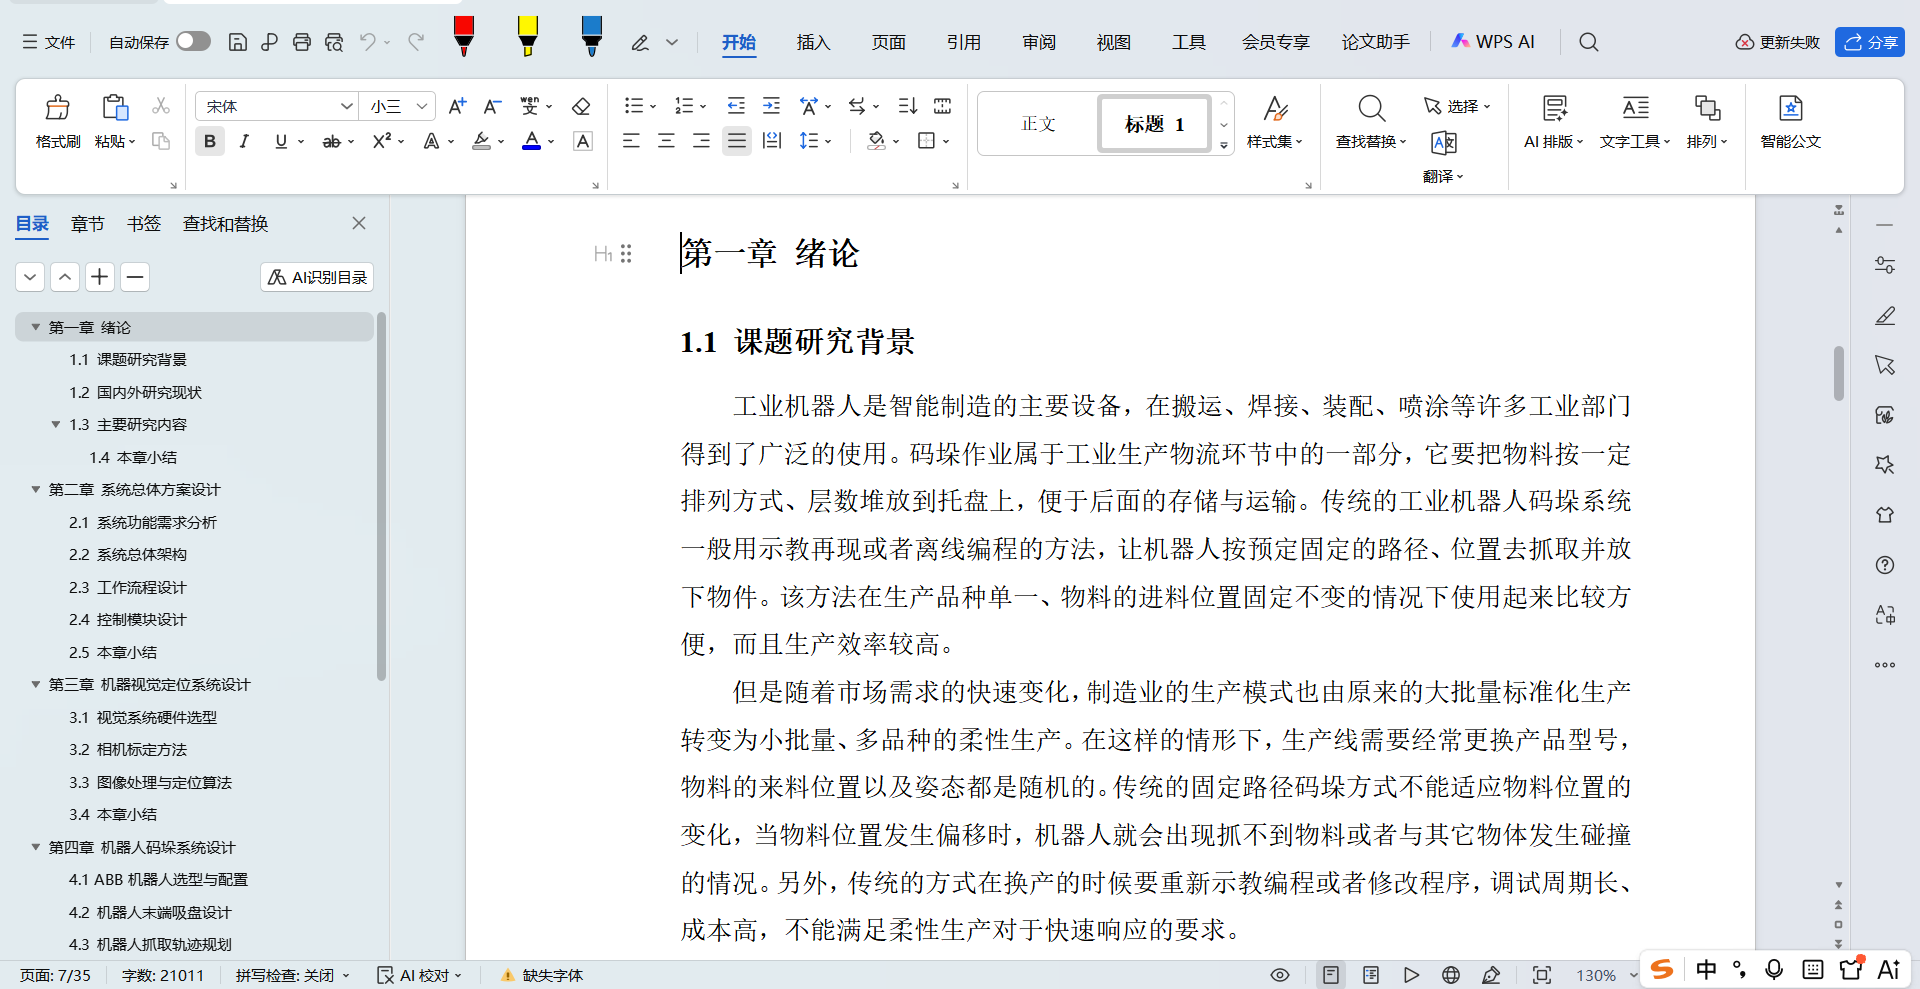The image size is (1920, 989).
Task: Collapse 第一章 绪论 in outline
Action: (x=36, y=327)
